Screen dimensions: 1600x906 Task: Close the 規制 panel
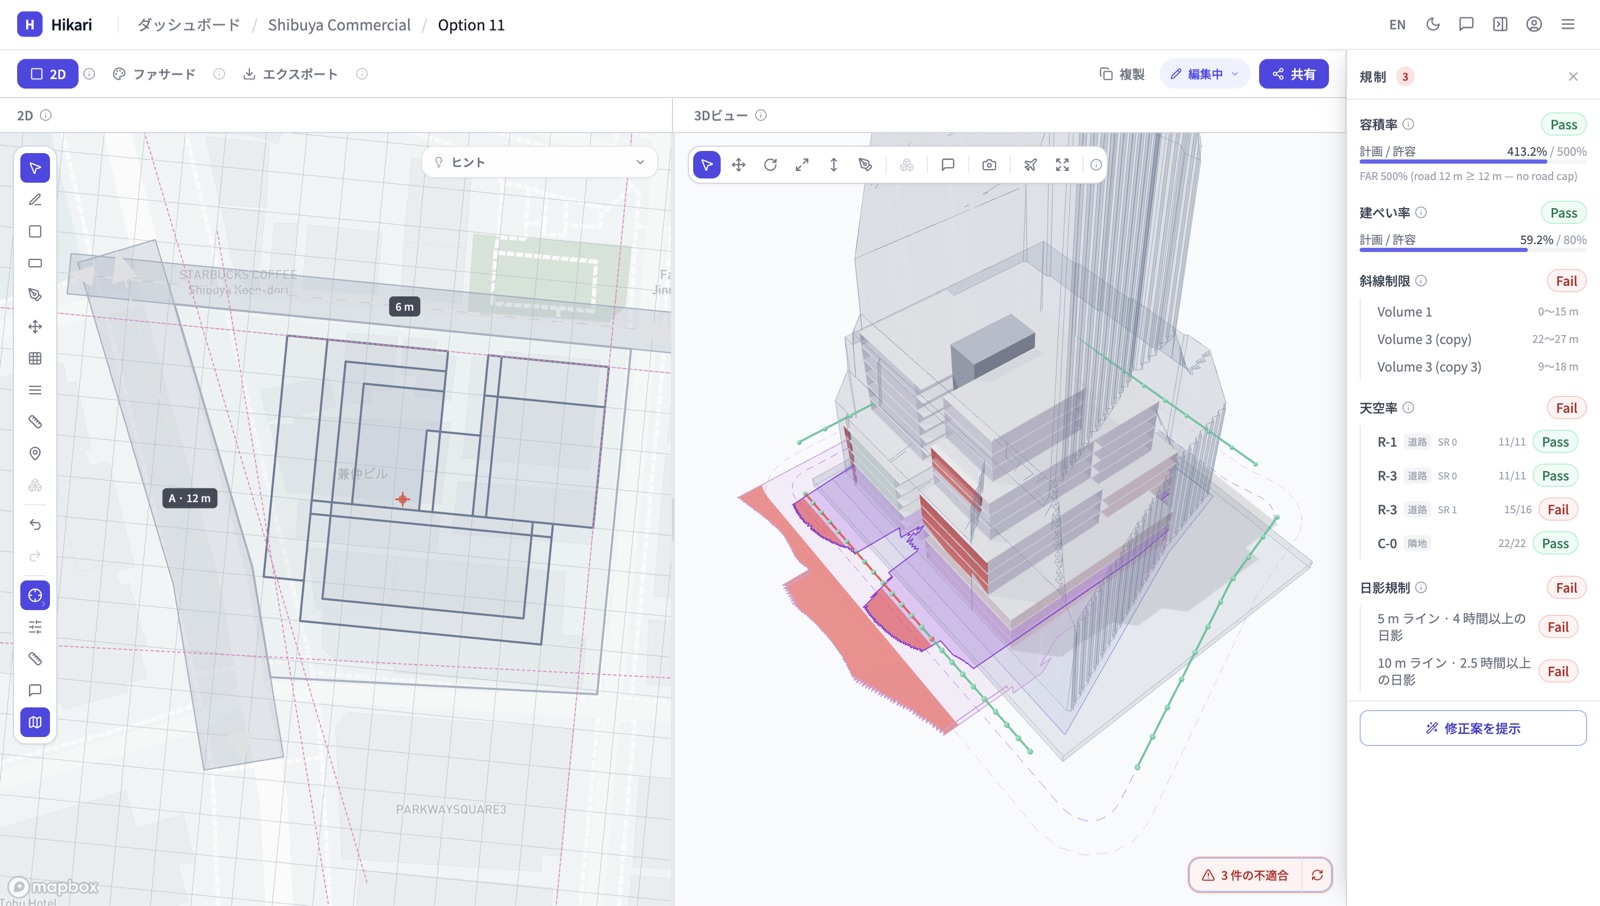click(1573, 77)
